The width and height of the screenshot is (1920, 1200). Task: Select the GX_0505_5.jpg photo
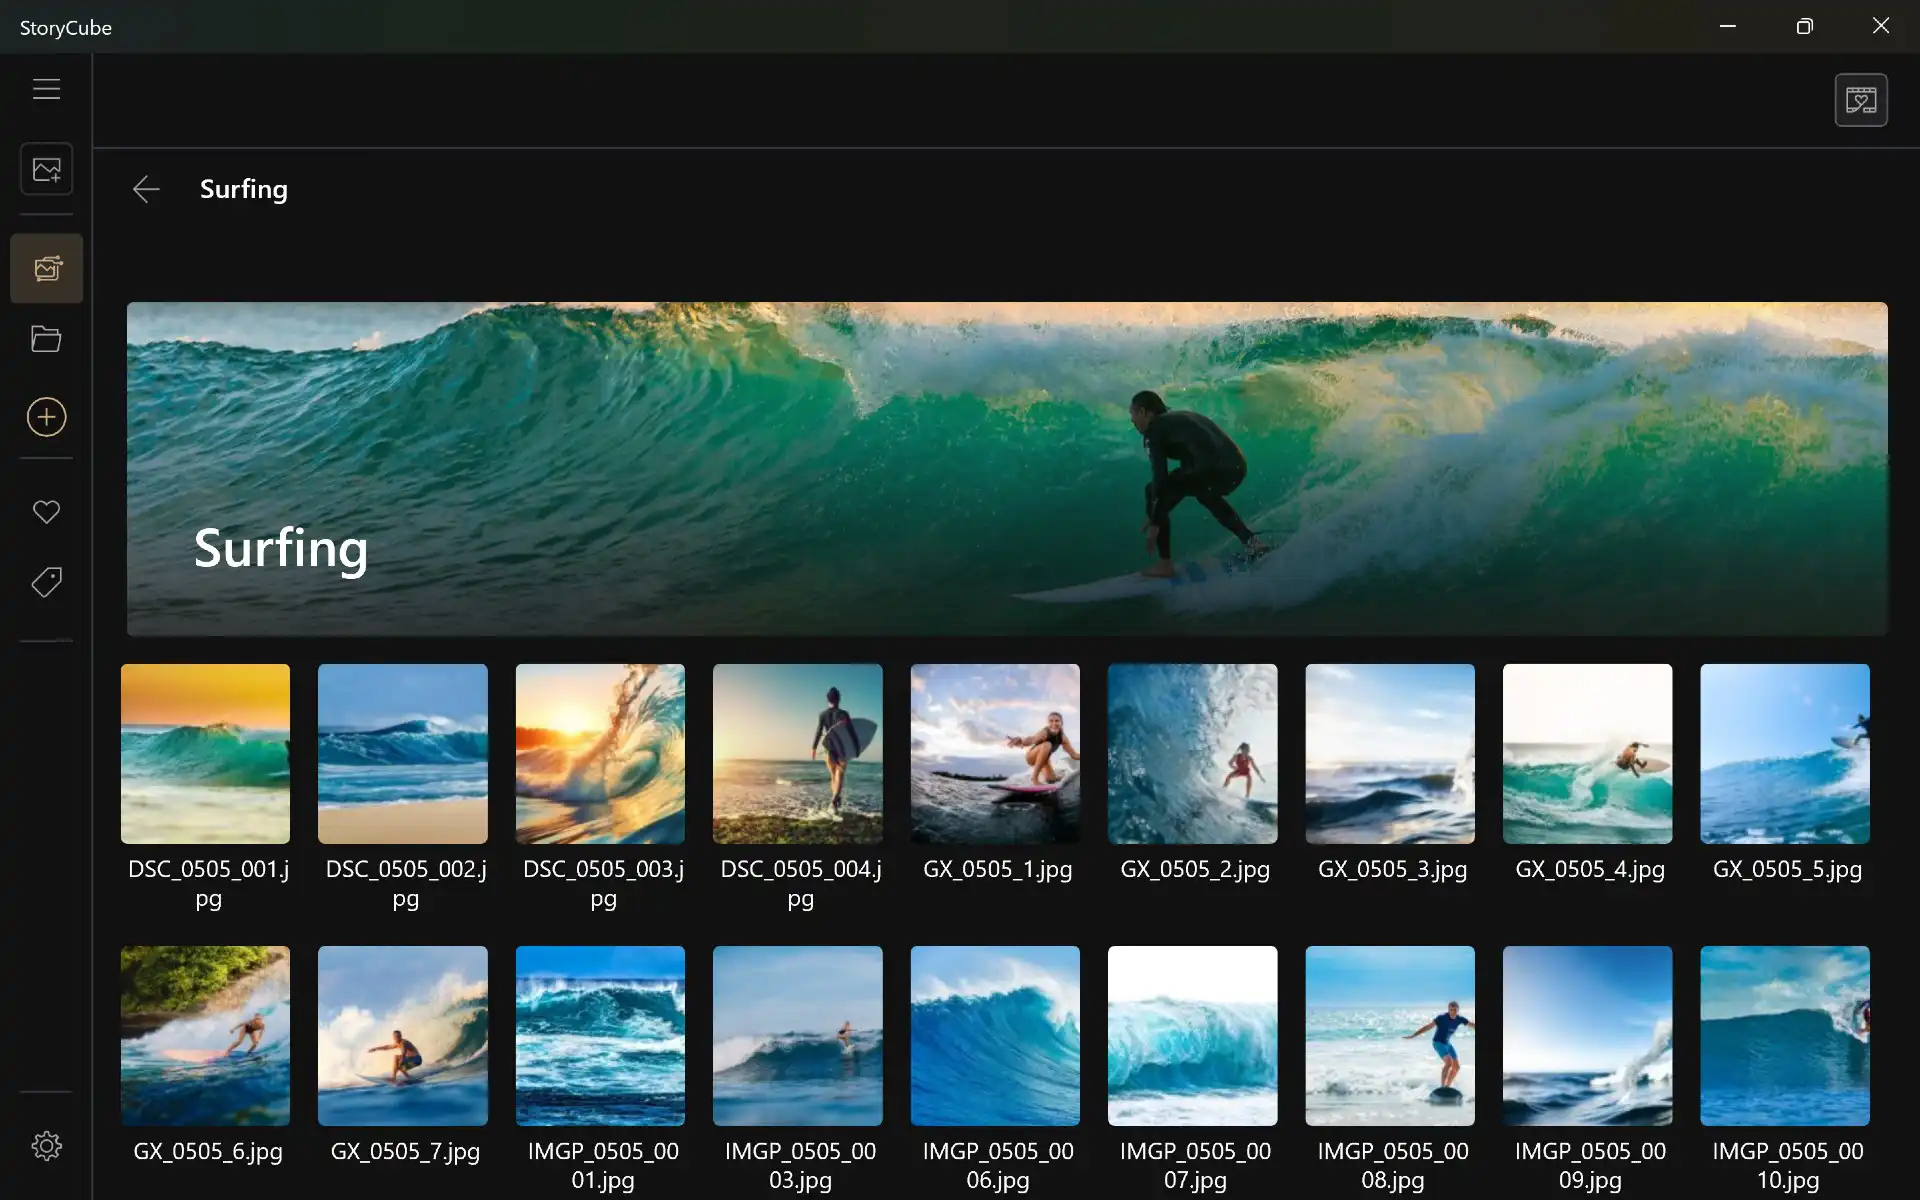click(x=1784, y=754)
